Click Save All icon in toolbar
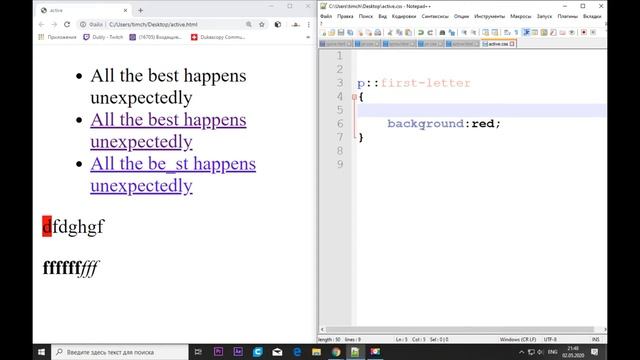640x360 pixels. (x=350, y=32)
